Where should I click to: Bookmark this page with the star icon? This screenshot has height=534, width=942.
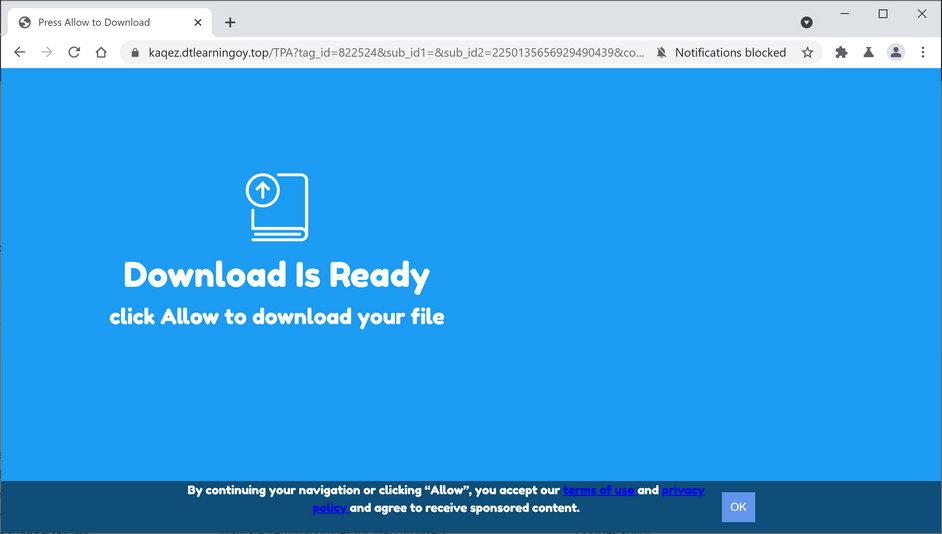click(807, 52)
